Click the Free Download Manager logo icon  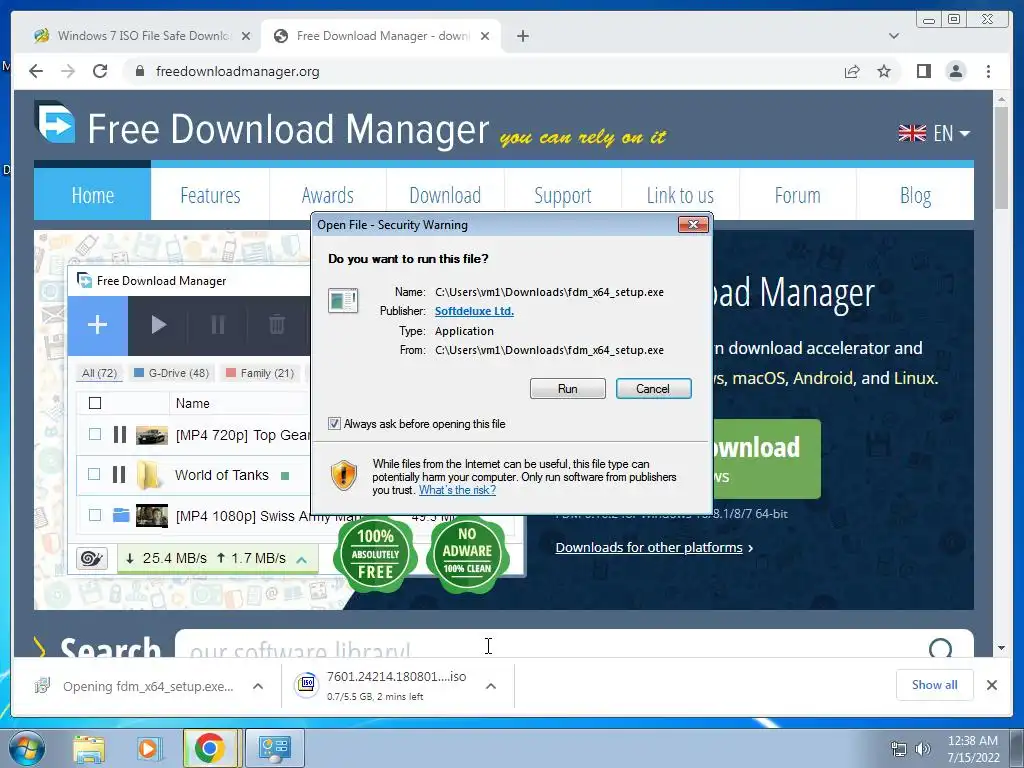[x=56, y=122]
